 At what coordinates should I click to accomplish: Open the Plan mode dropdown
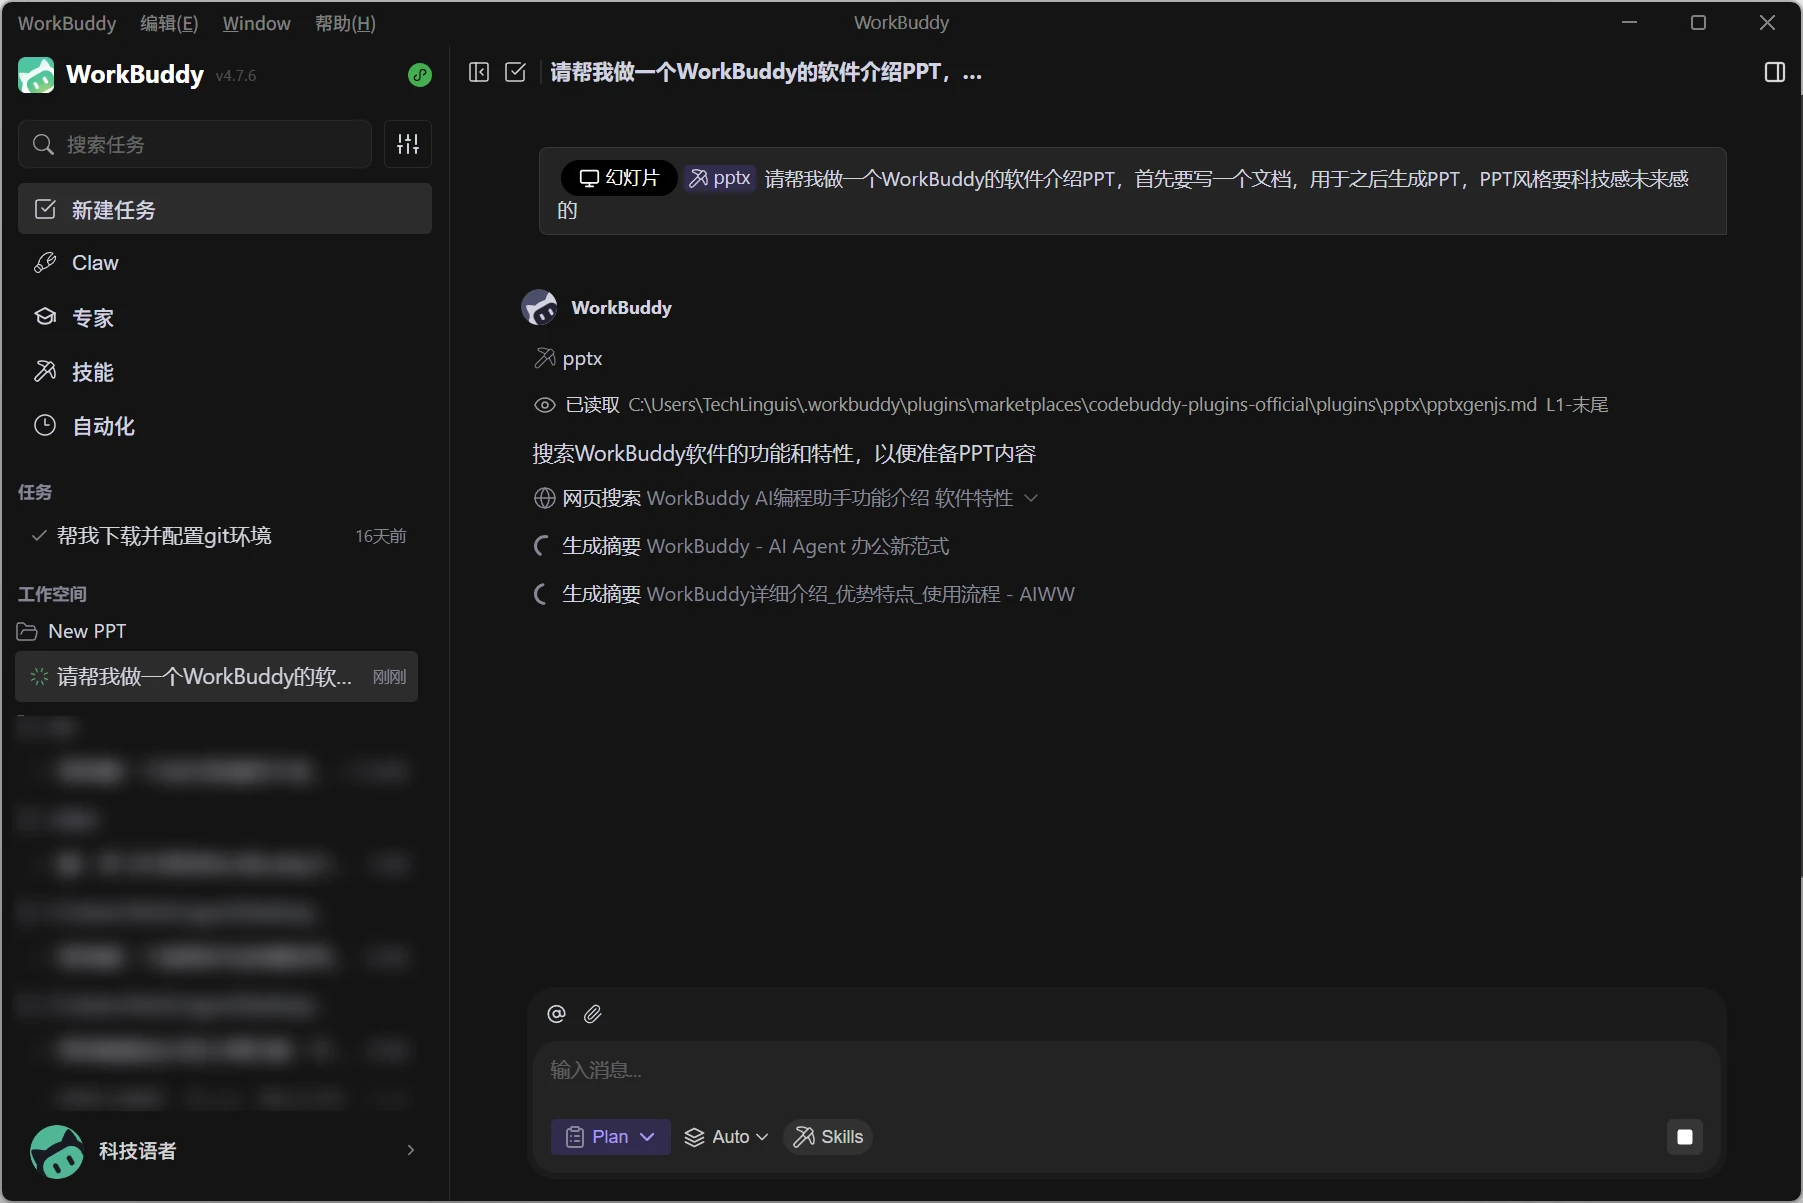pyautogui.click(x=610, y=1137)
